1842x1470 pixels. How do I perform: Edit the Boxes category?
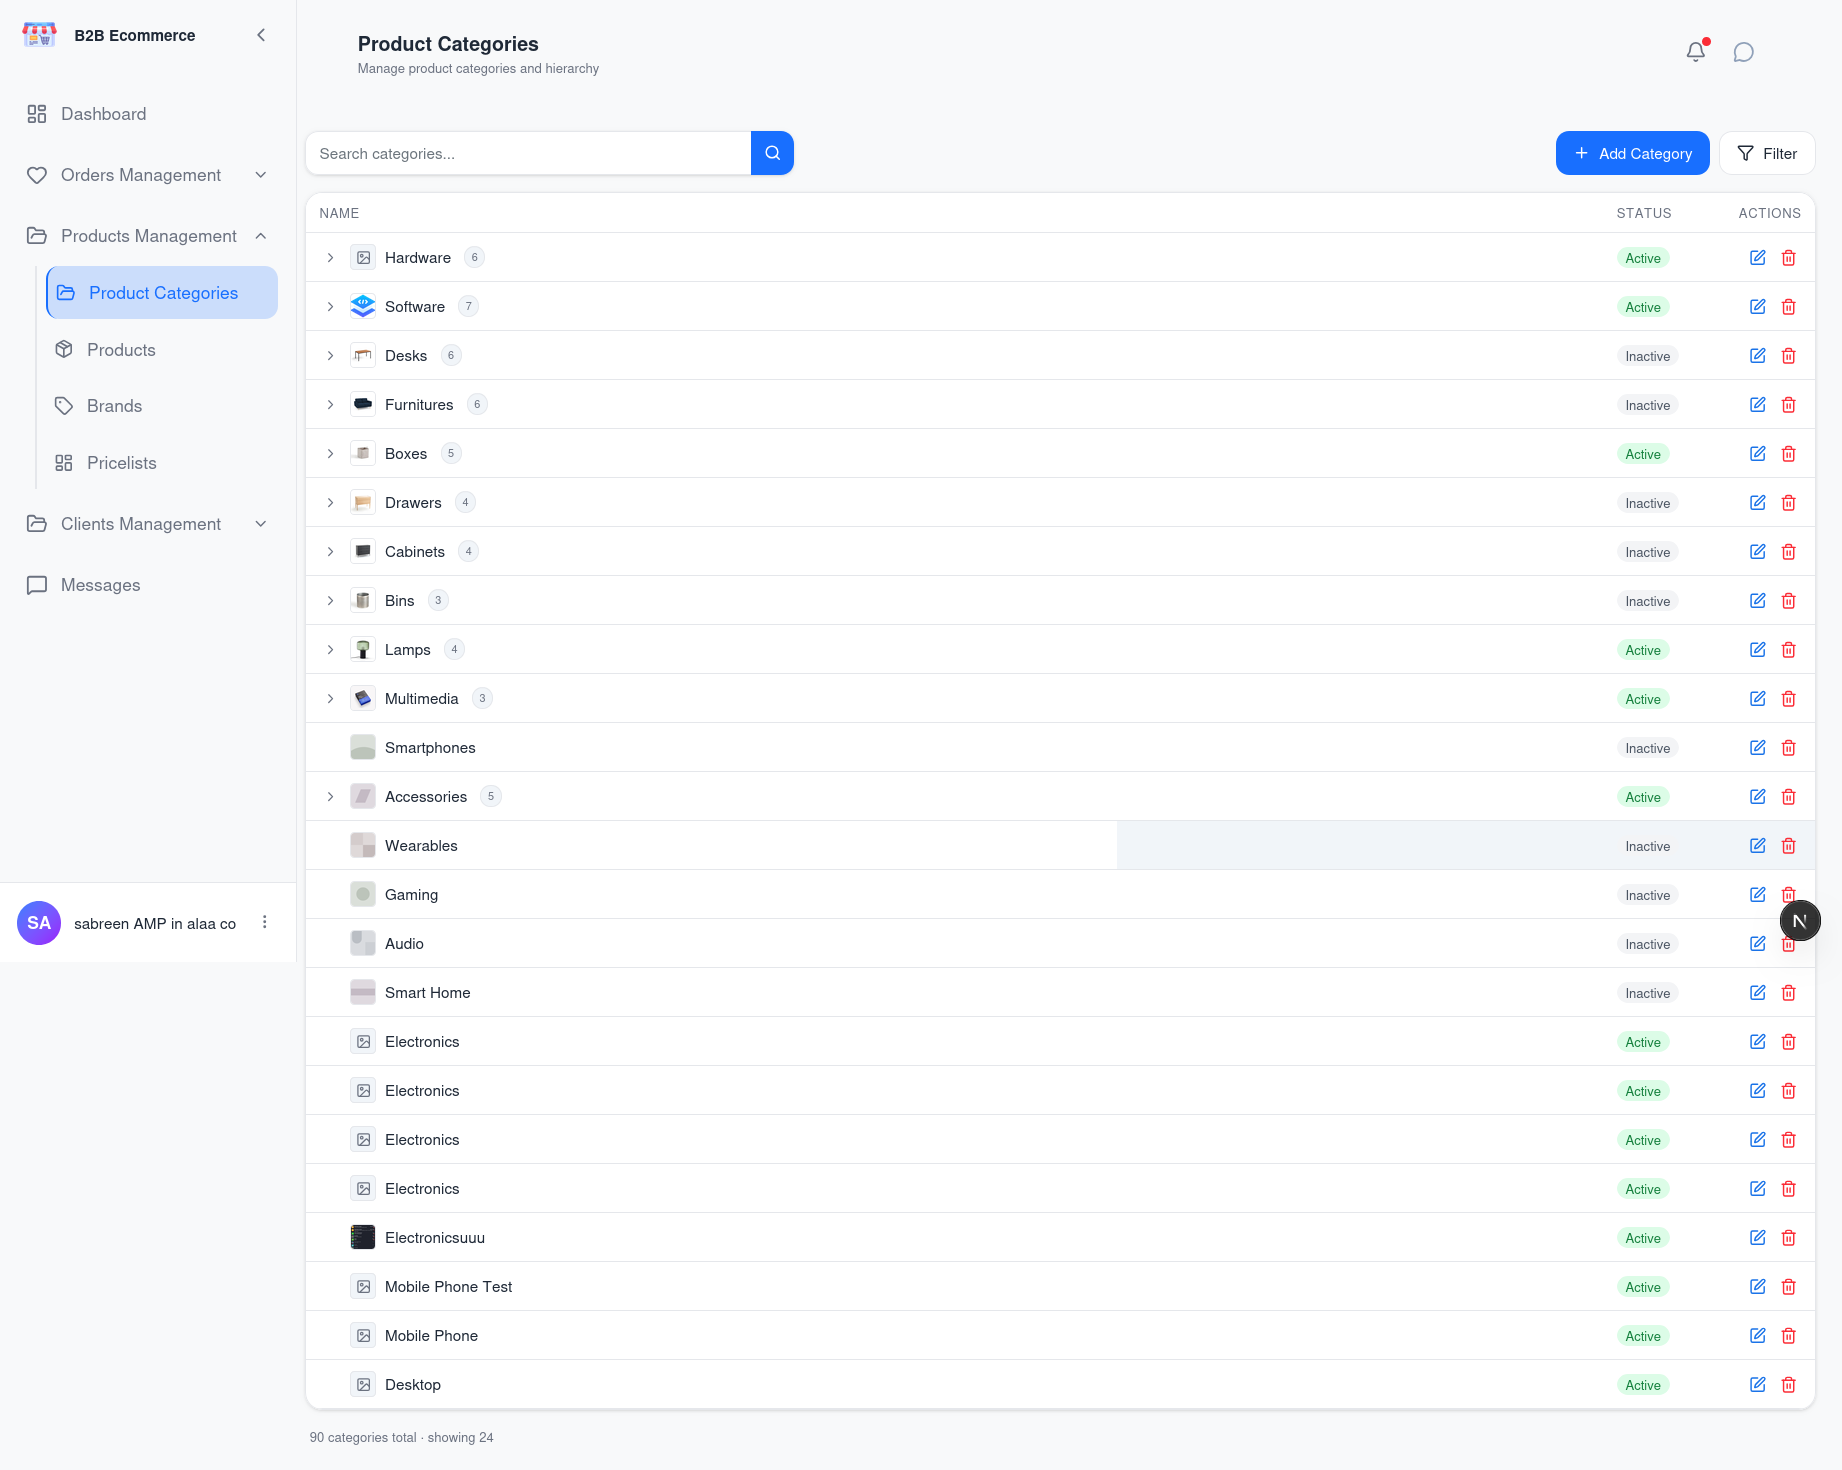(x=1758, y=454)
